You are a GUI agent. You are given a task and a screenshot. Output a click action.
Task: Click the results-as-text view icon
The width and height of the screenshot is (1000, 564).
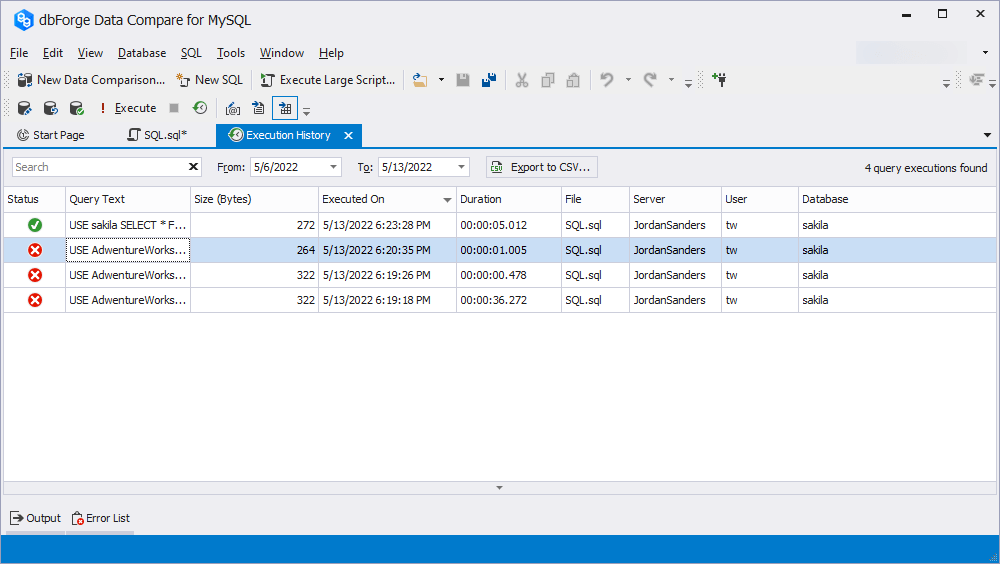click(x=233, y=108)
